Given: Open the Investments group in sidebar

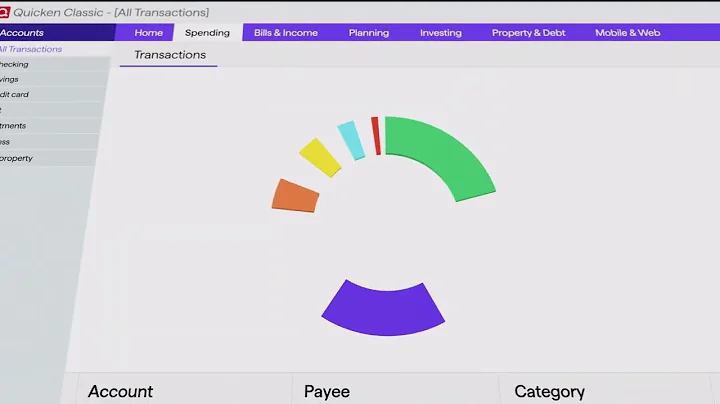Looking at the screenshot, I should (x=51, y=126).
